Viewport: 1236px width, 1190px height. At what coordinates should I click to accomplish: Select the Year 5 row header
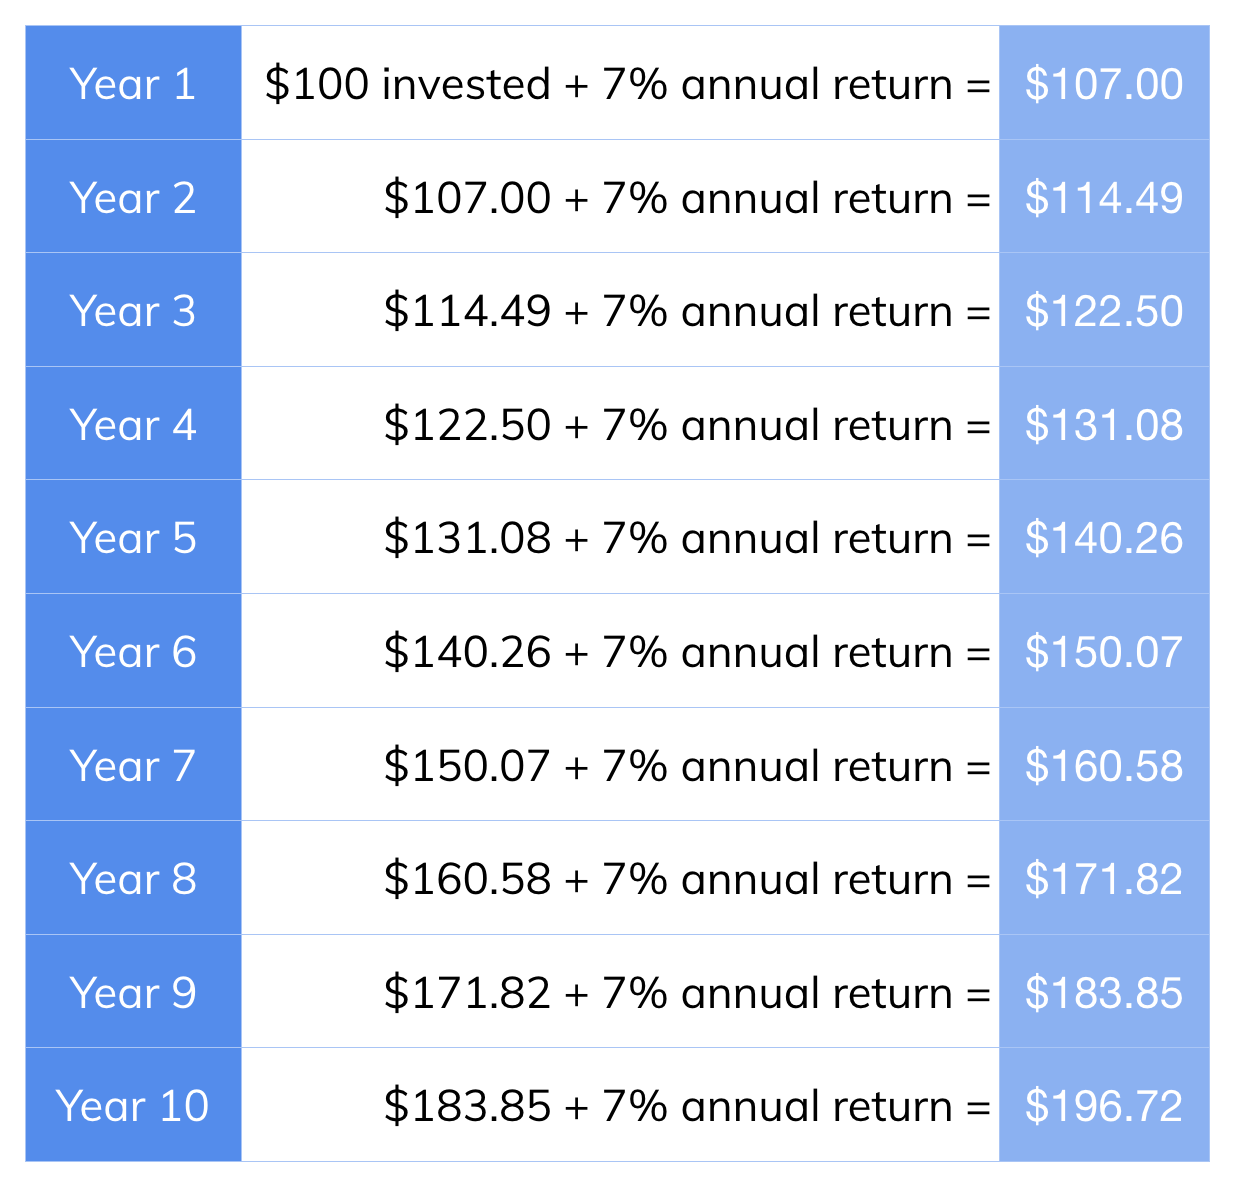click(x=133, y=537)
